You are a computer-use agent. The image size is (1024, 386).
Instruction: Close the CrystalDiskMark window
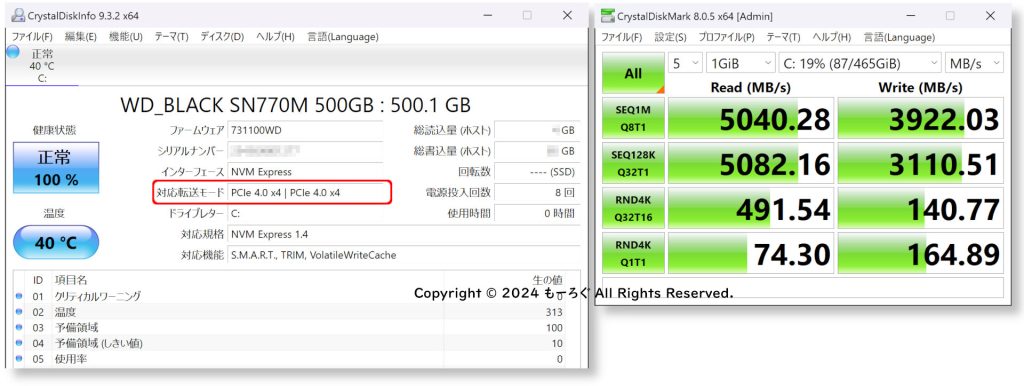990,15
